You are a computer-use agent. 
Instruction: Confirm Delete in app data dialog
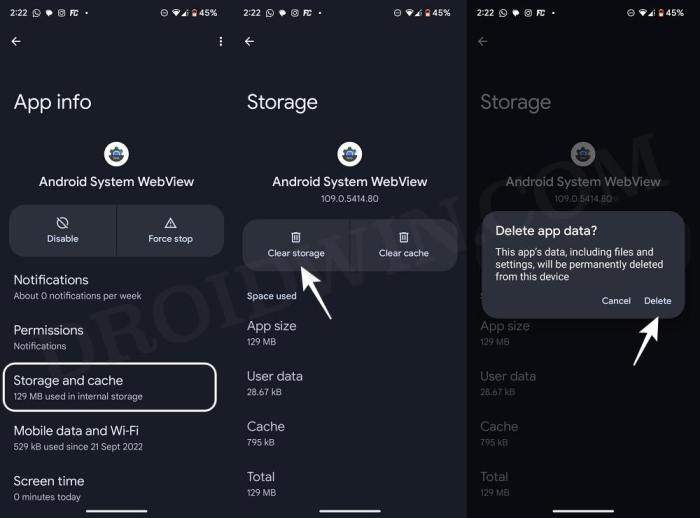657,300
